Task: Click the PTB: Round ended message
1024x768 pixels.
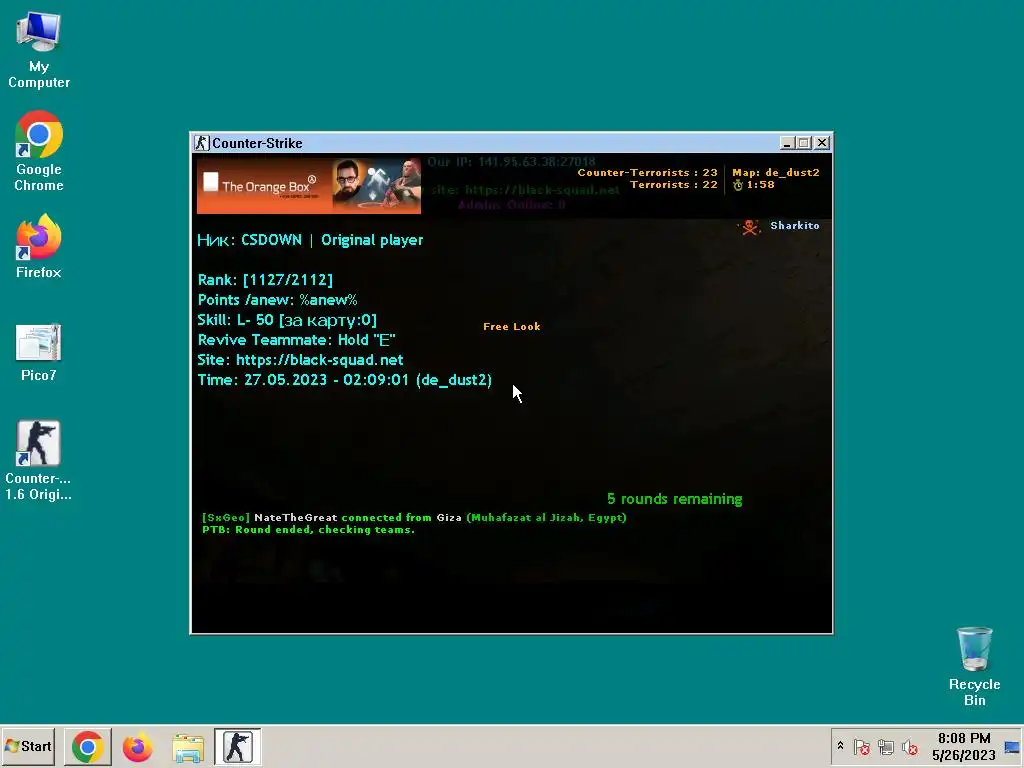Action: [308, 530]
